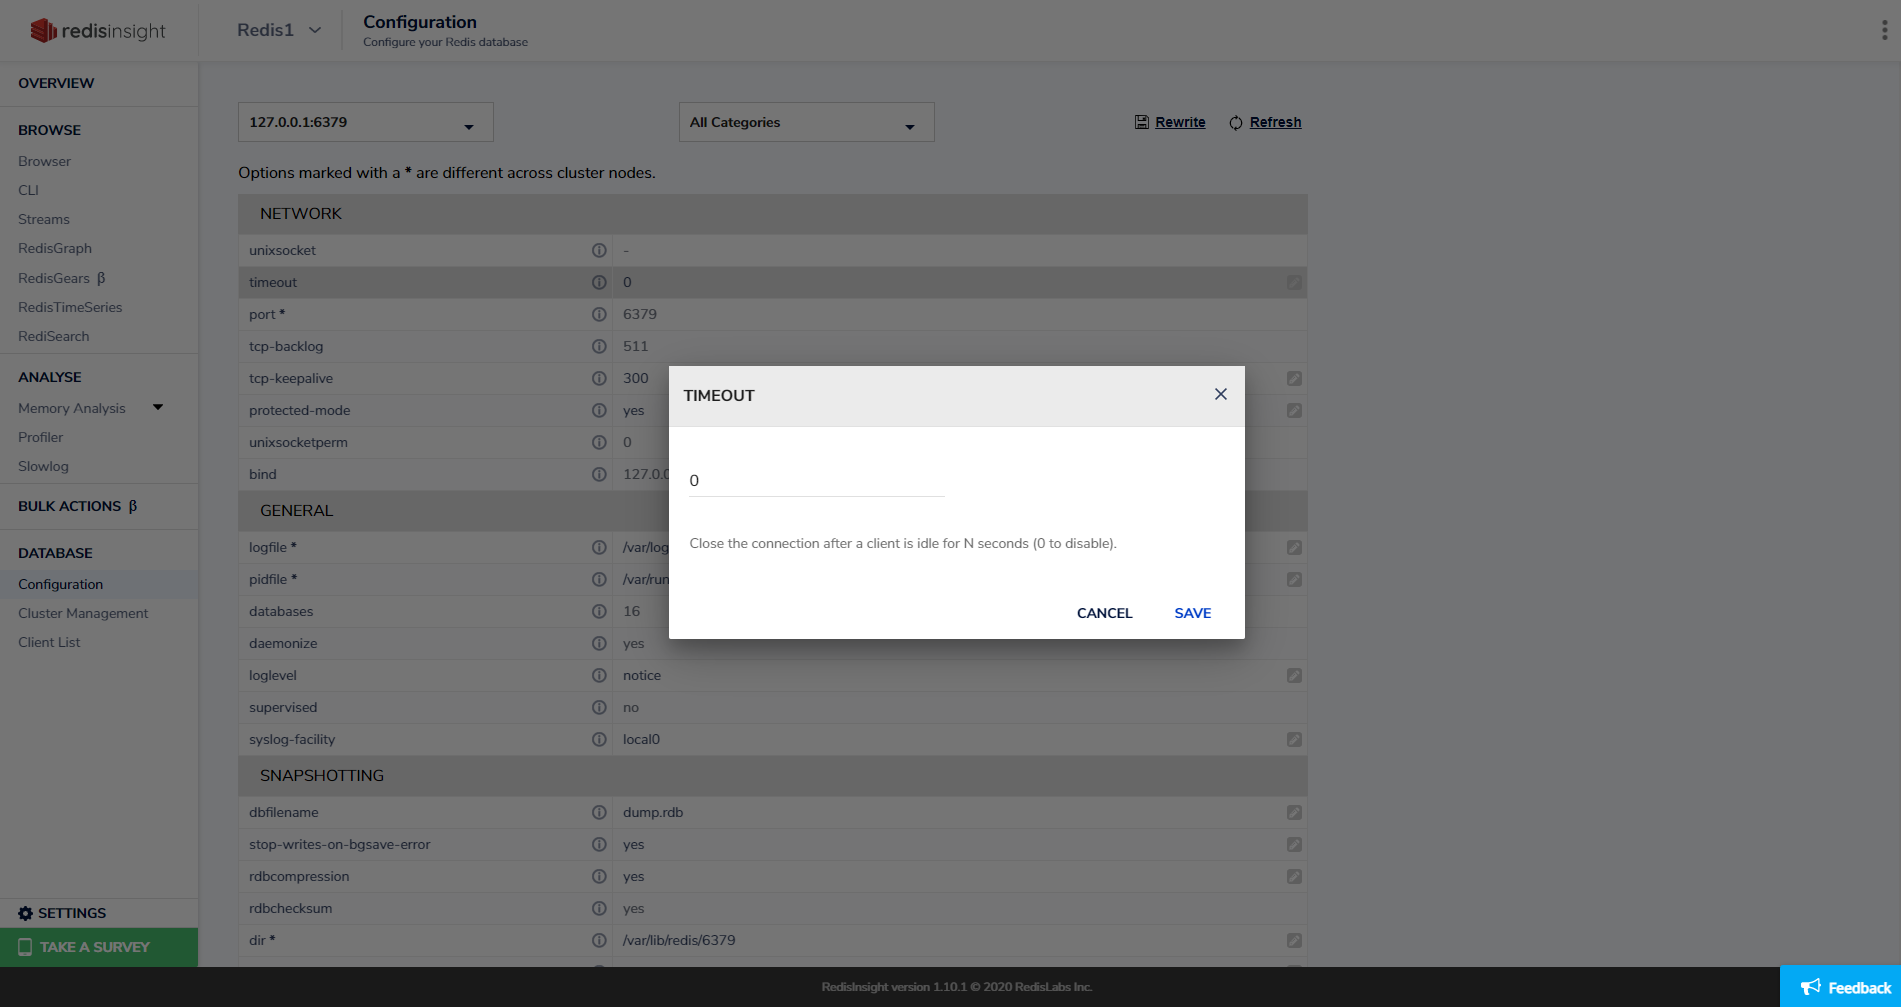Show info for databases option
The image size is (1901, 1007).
click(x=599, y=611)
